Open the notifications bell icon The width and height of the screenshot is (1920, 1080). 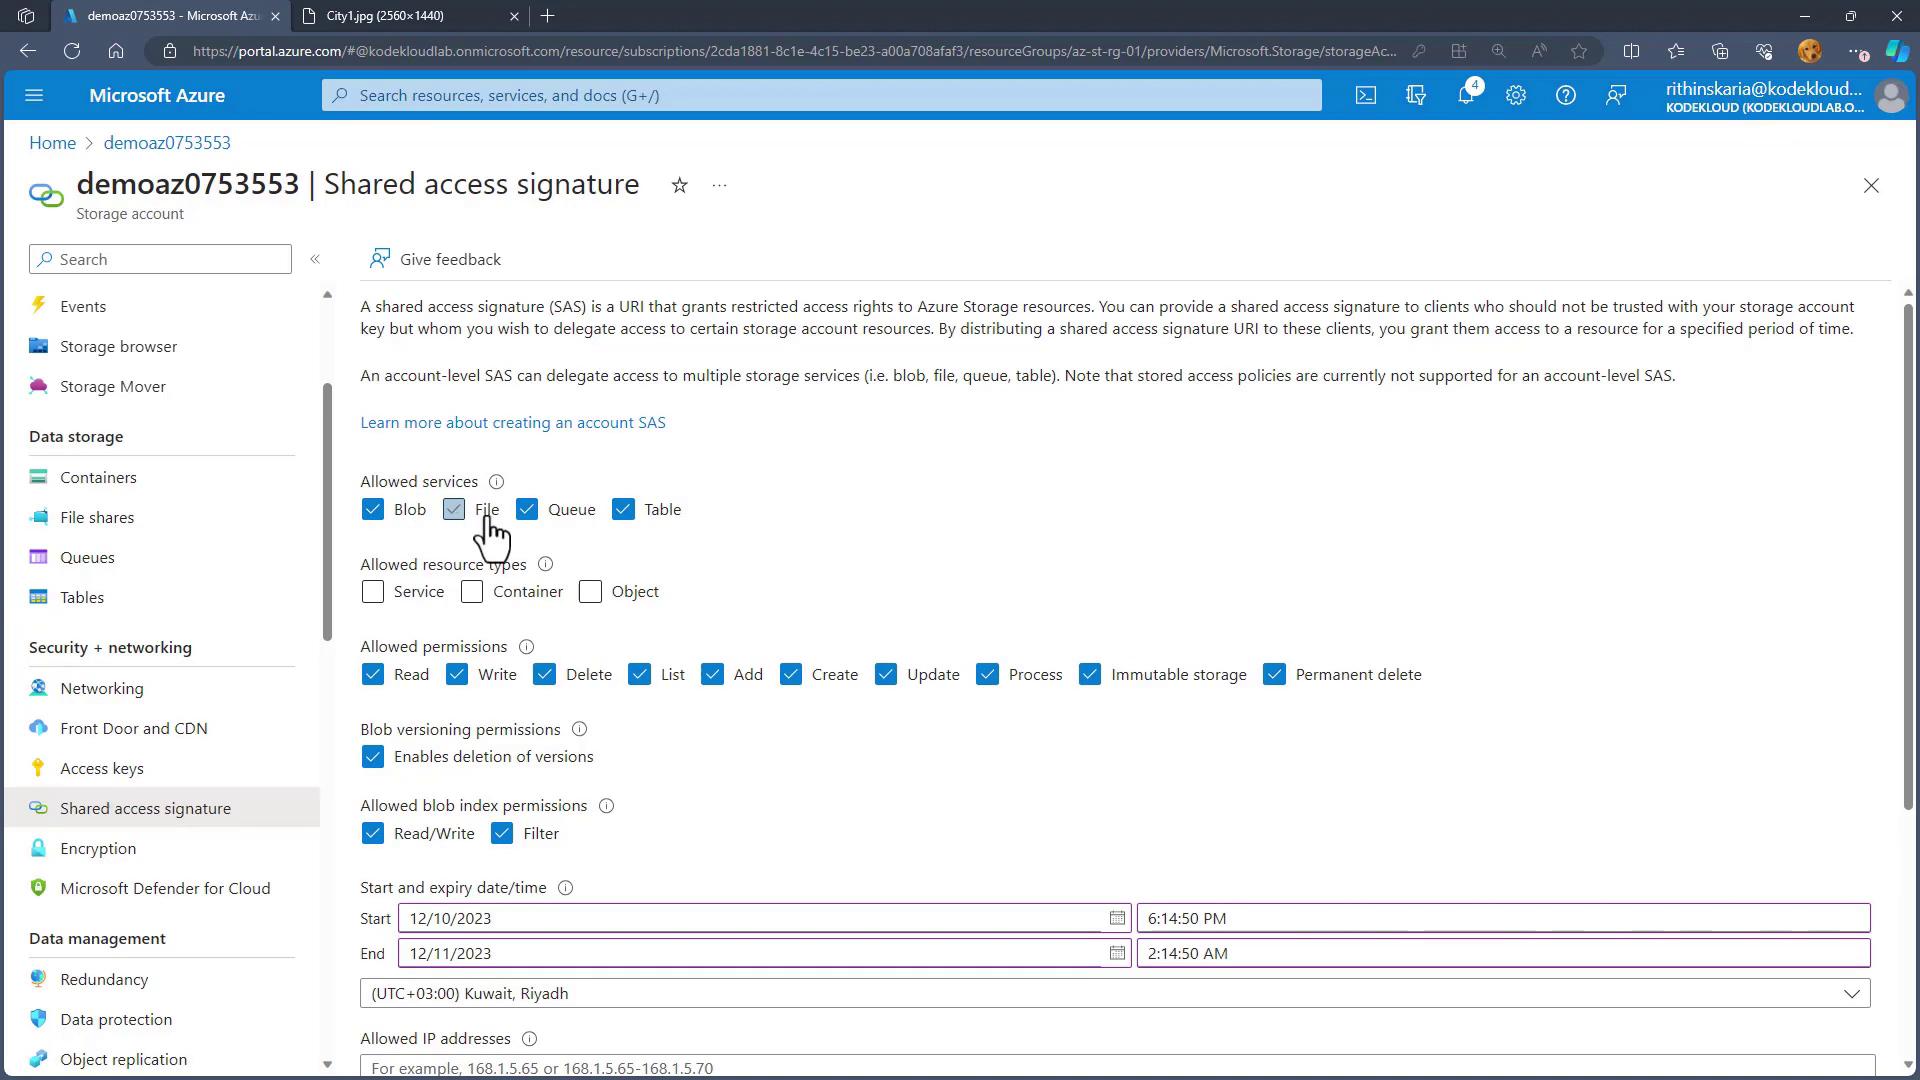coord(1465,95)
